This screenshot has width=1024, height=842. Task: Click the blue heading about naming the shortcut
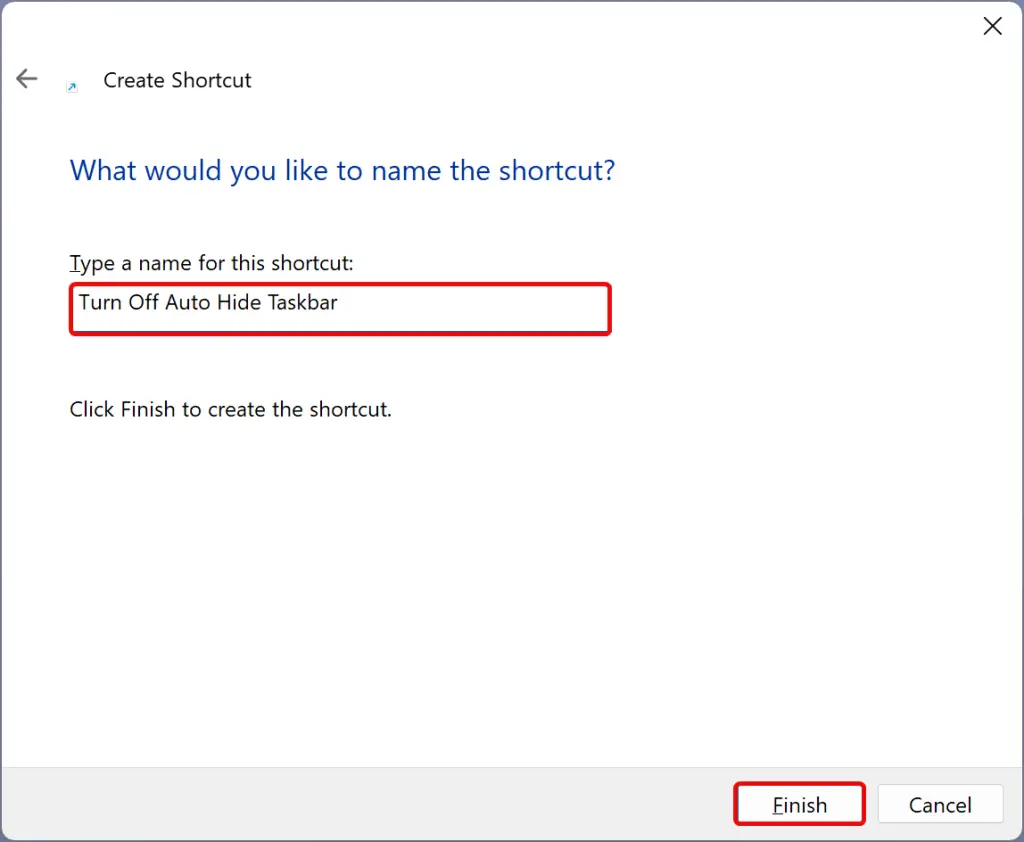click(342, 170)
